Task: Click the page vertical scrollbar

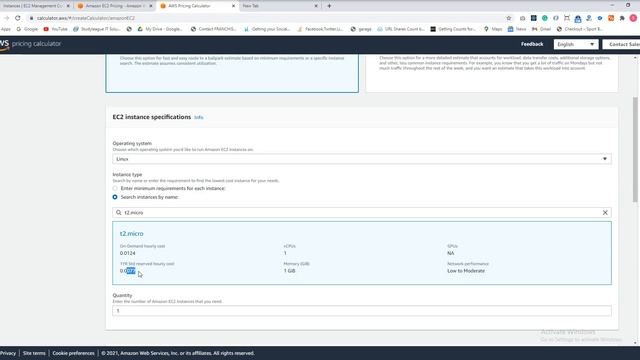Action: (x=635, y=149)
